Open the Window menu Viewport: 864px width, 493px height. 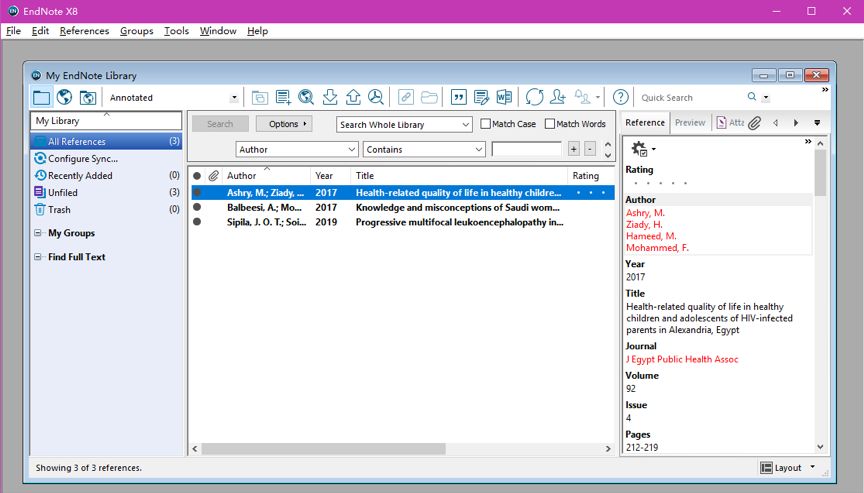coord(218,31)
